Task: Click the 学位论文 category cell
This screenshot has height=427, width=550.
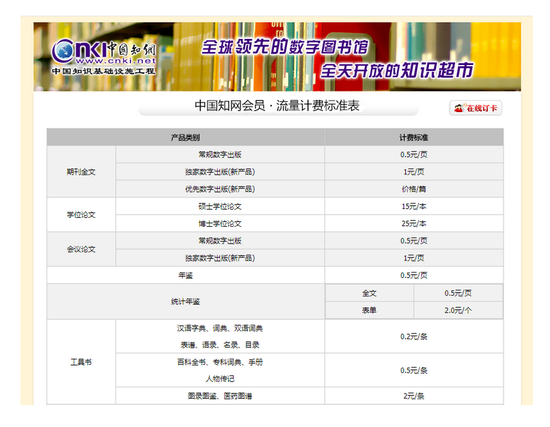Action: (81, 215)
